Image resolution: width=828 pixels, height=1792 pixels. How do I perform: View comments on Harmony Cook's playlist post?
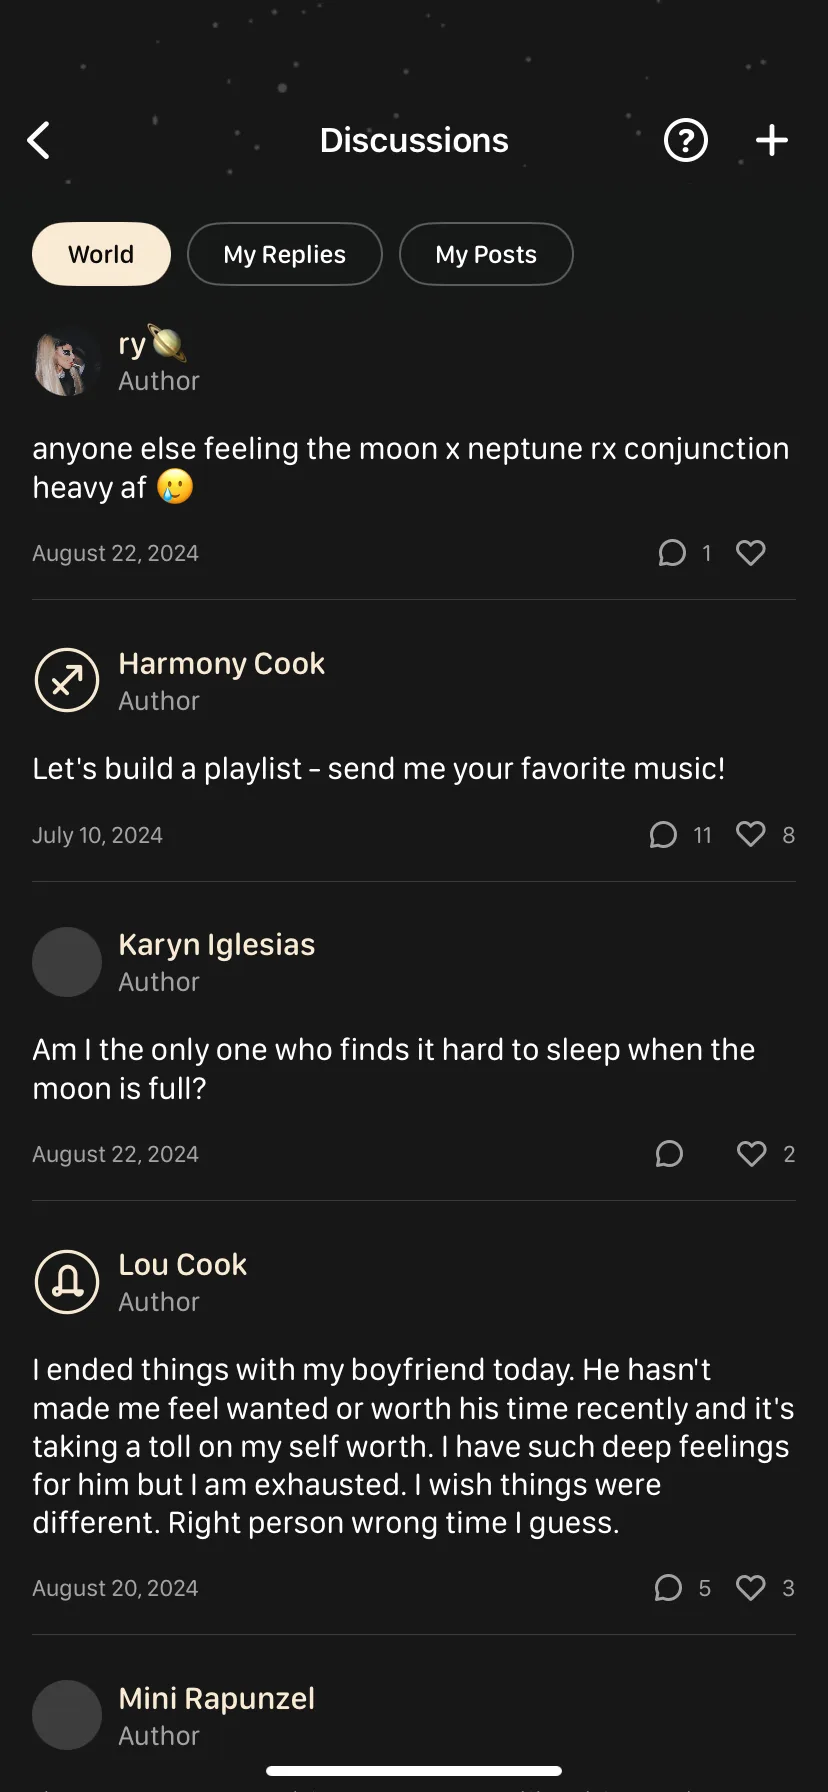pos(663,834)
